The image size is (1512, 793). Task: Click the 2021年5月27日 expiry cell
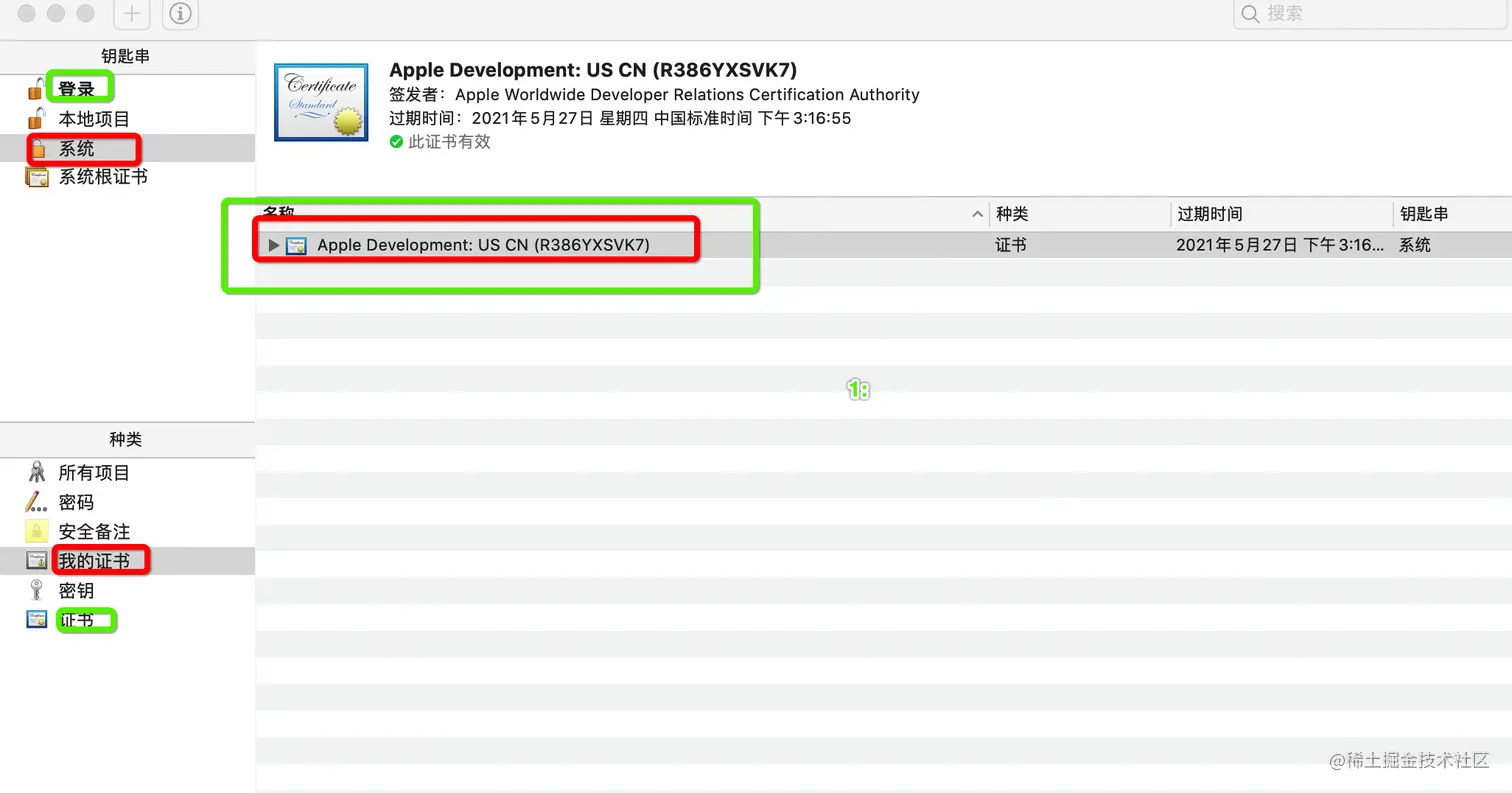click(1280, 245)
